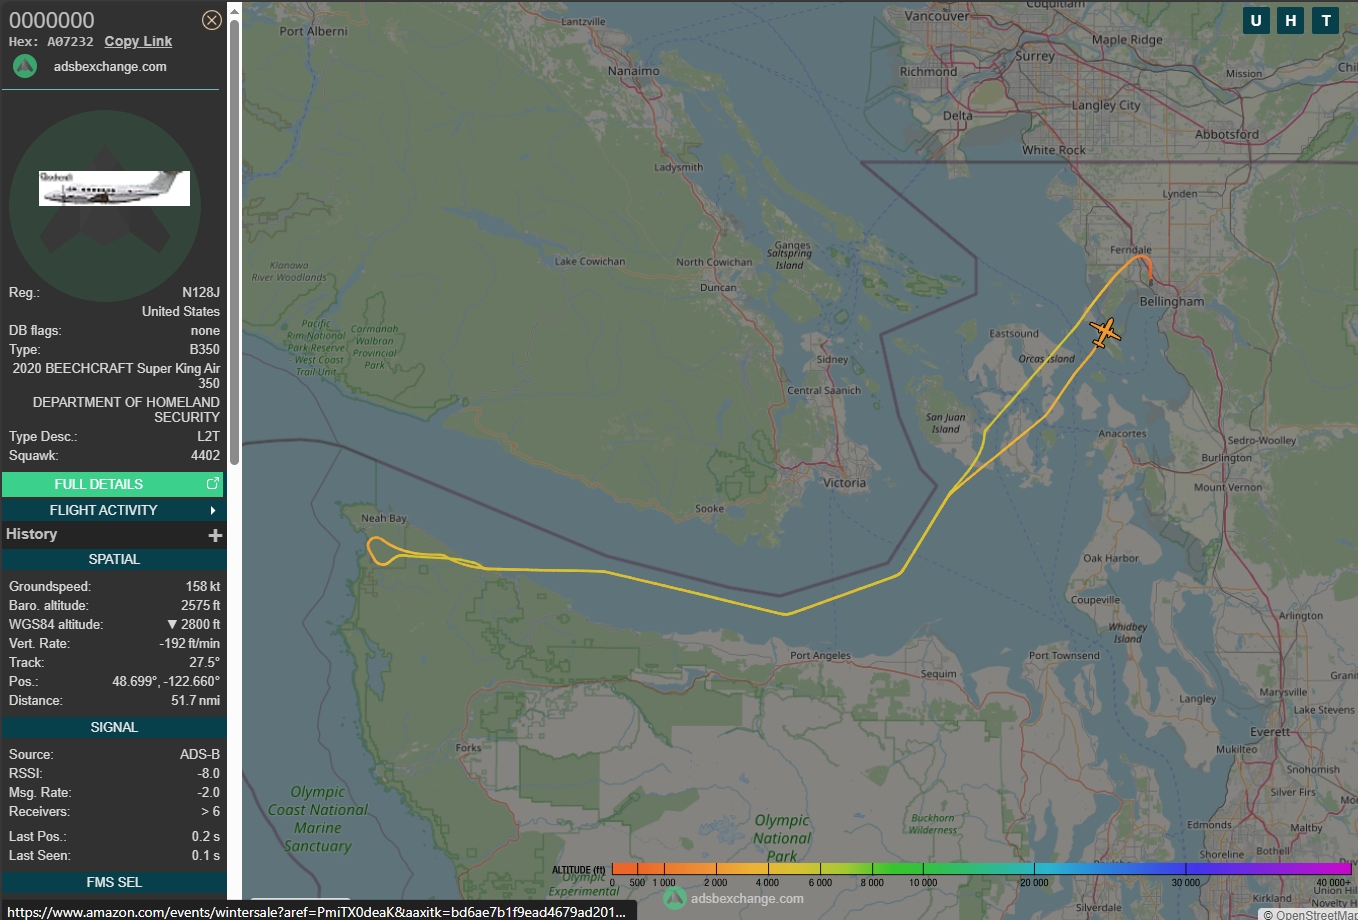This screenshot has width=1358, height=920.
Task: Click the plus icon beside History
Action: (x=215, y=536)
